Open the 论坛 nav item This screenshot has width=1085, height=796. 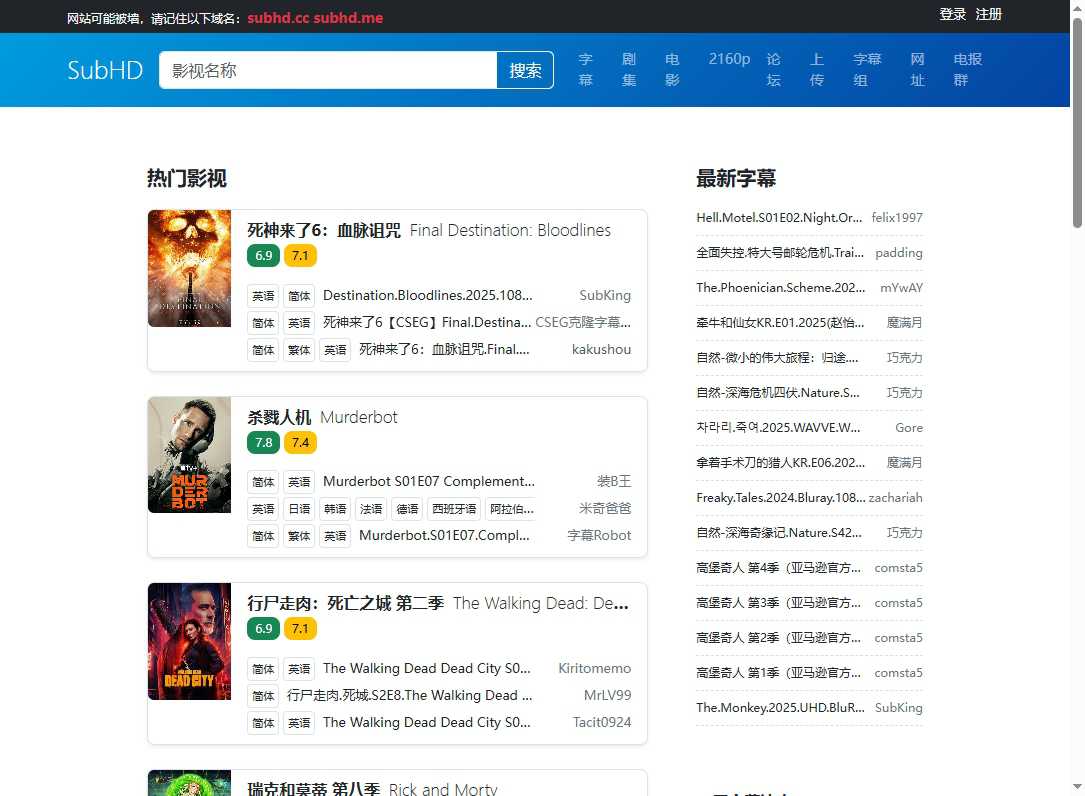pos(774,69)
